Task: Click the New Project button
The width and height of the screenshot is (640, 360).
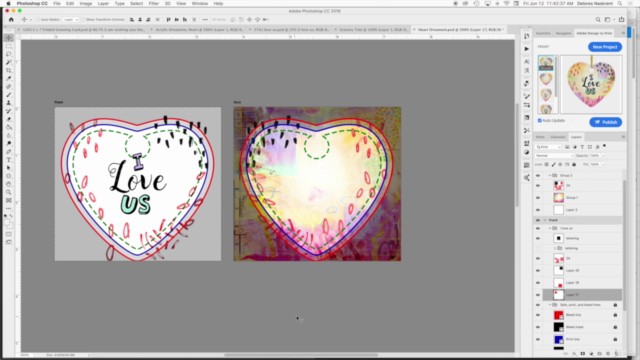Action: point(605,47)
